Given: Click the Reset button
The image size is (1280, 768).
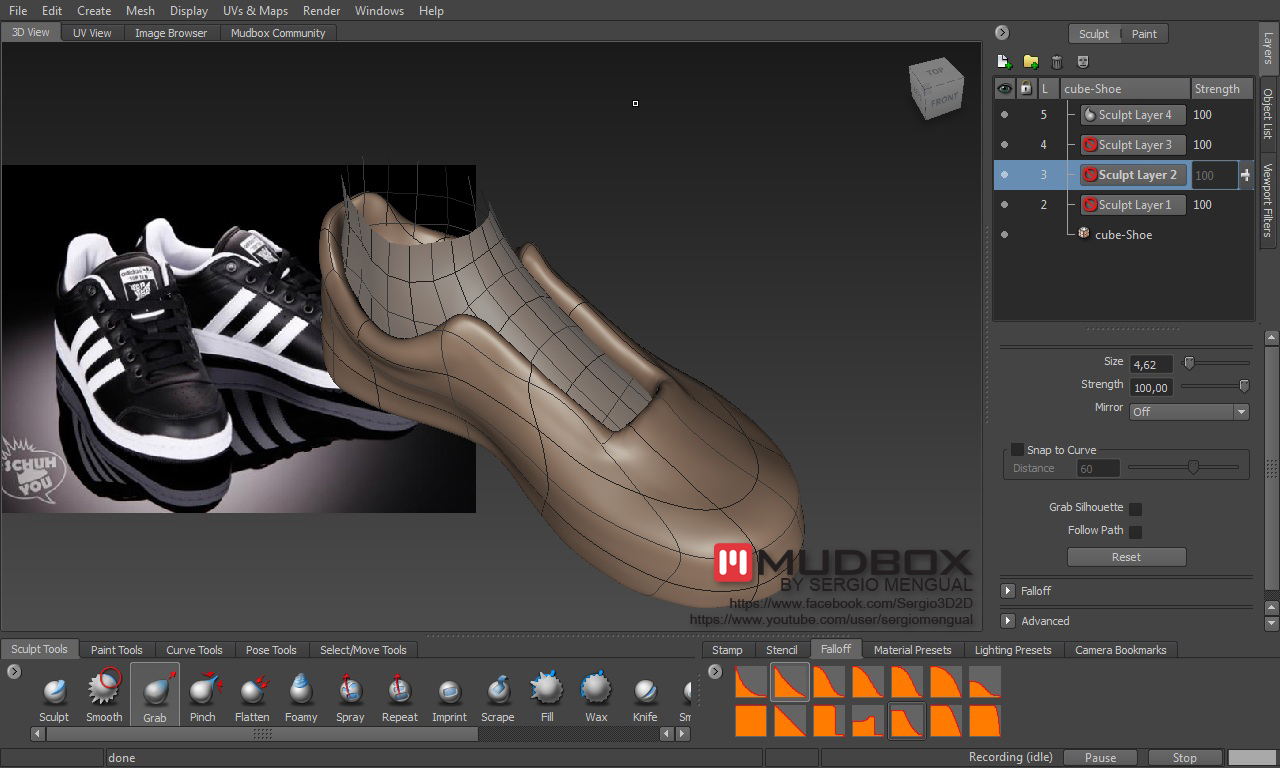Looking at the screenshot, I should point(1126,556).
